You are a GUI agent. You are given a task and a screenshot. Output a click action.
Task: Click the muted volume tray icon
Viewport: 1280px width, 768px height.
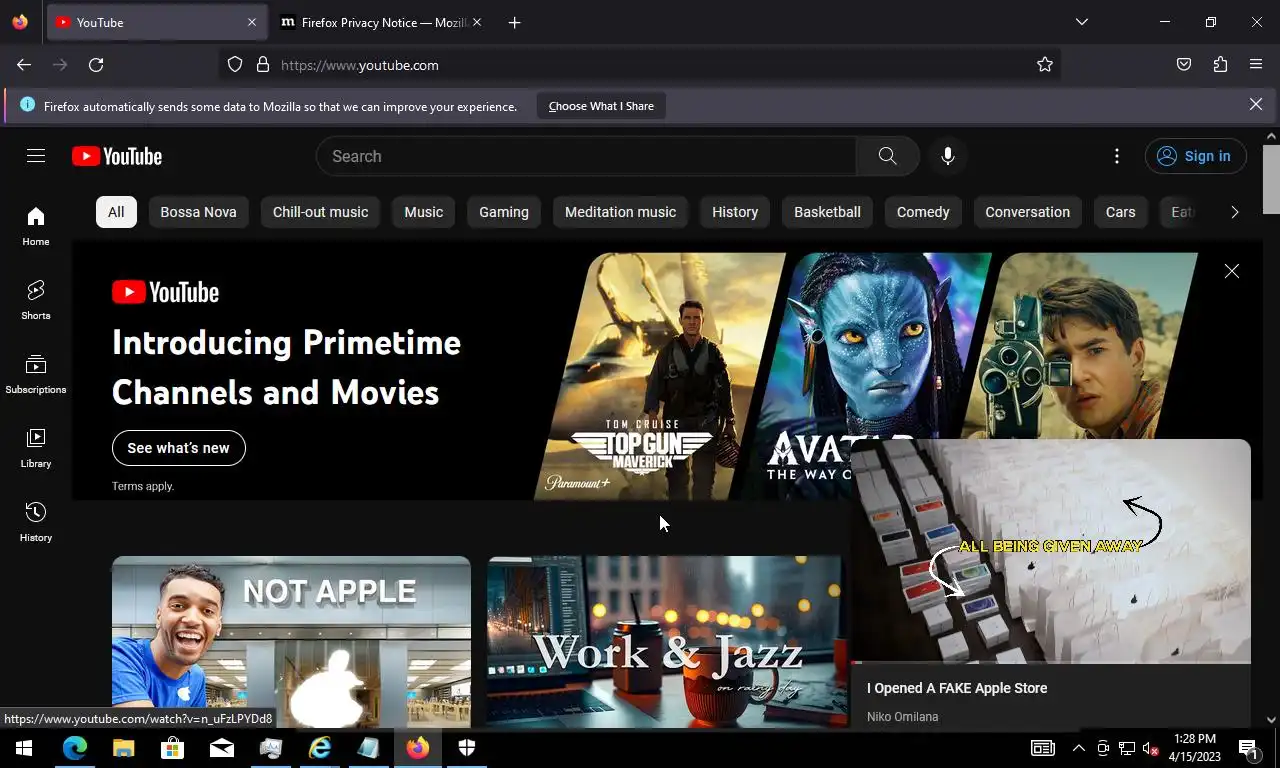coord(1150,748)
